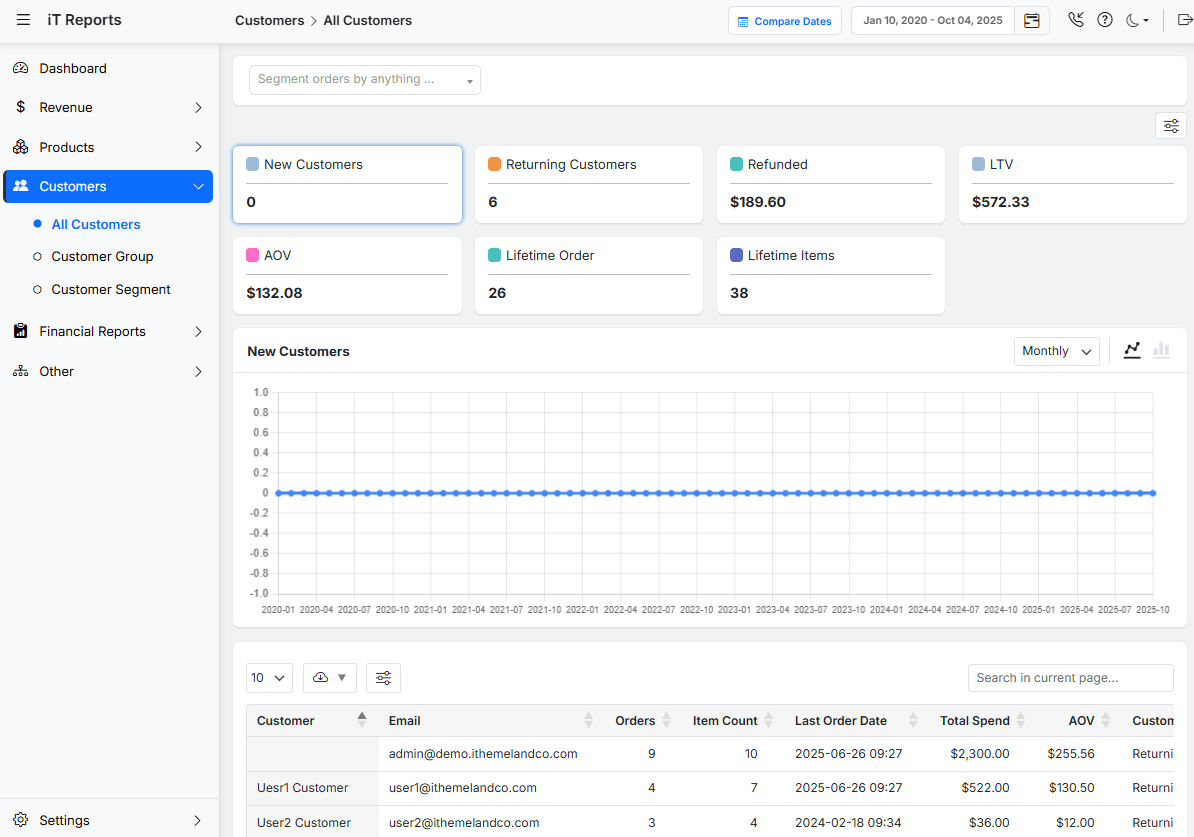Navigate to Customer Group in the sidebar

click(101, 256)
